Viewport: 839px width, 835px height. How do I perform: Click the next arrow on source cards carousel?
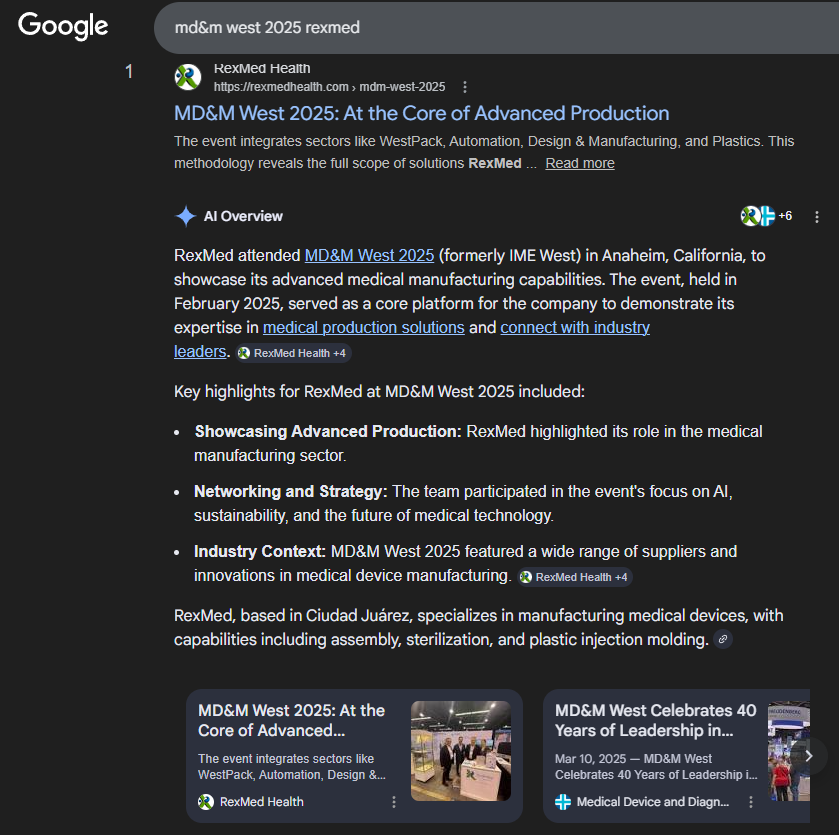click(x=809, y=756)
